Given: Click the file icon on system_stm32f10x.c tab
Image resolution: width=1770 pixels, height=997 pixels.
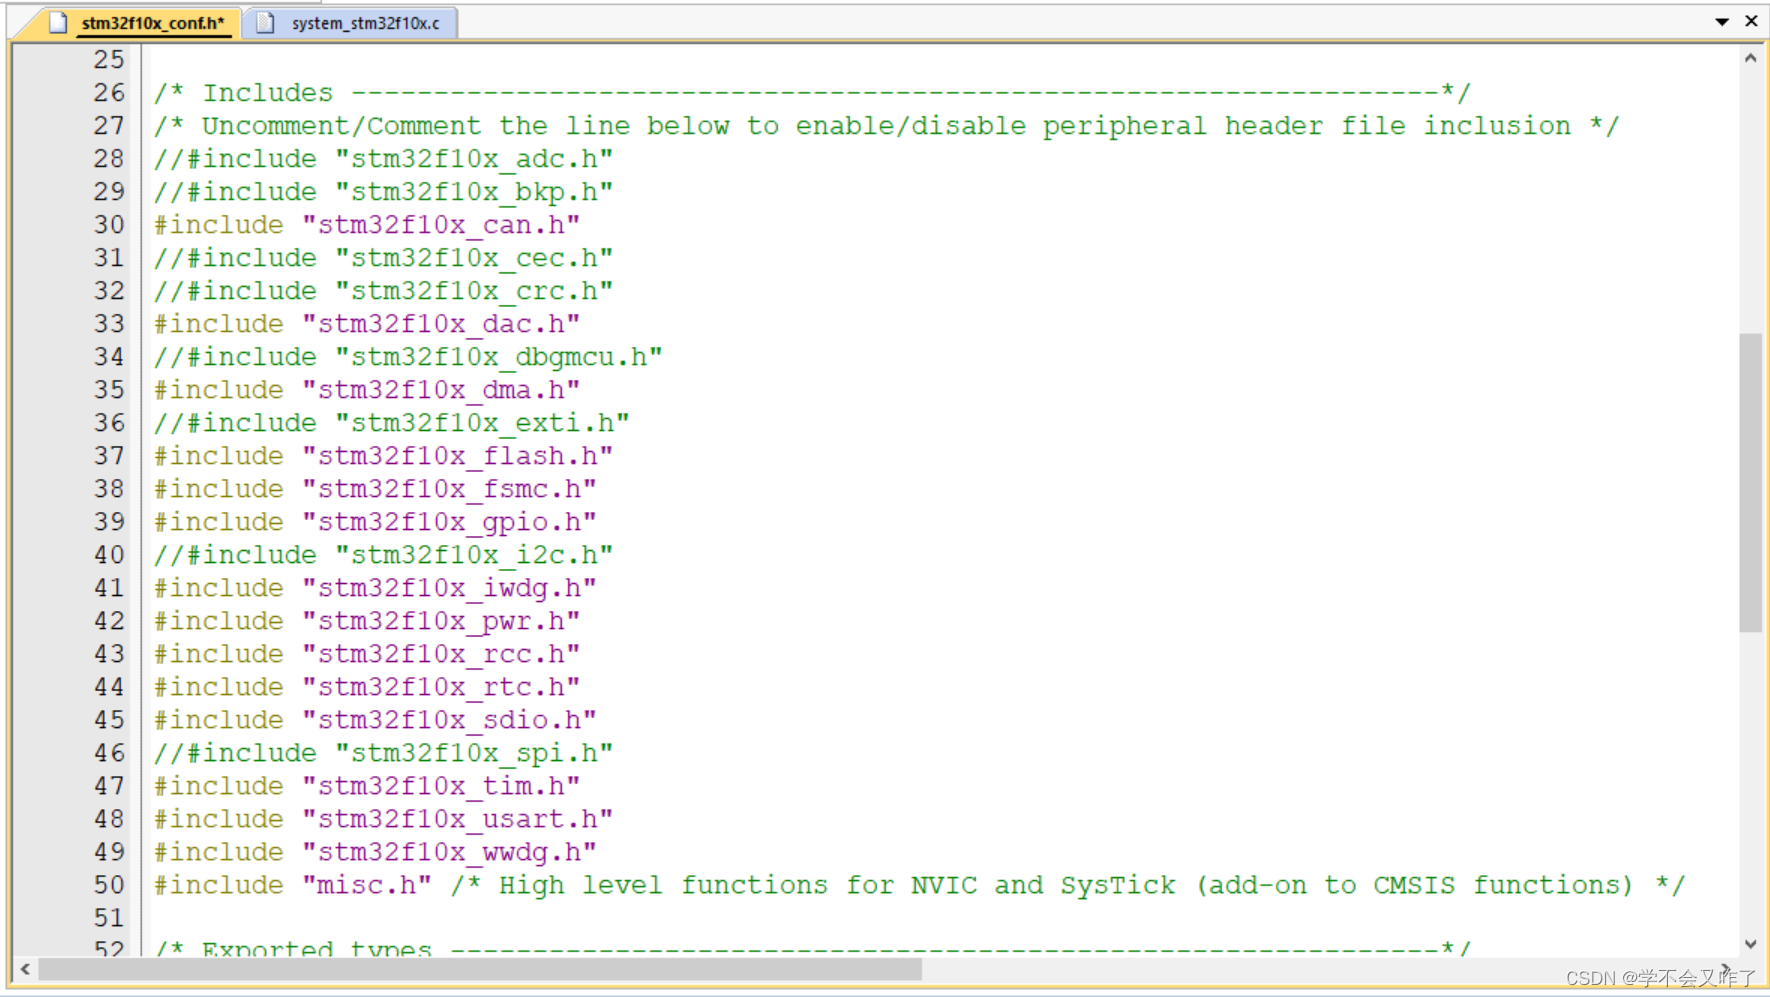Looking at the screenshot, I should (x=265, y=22).
